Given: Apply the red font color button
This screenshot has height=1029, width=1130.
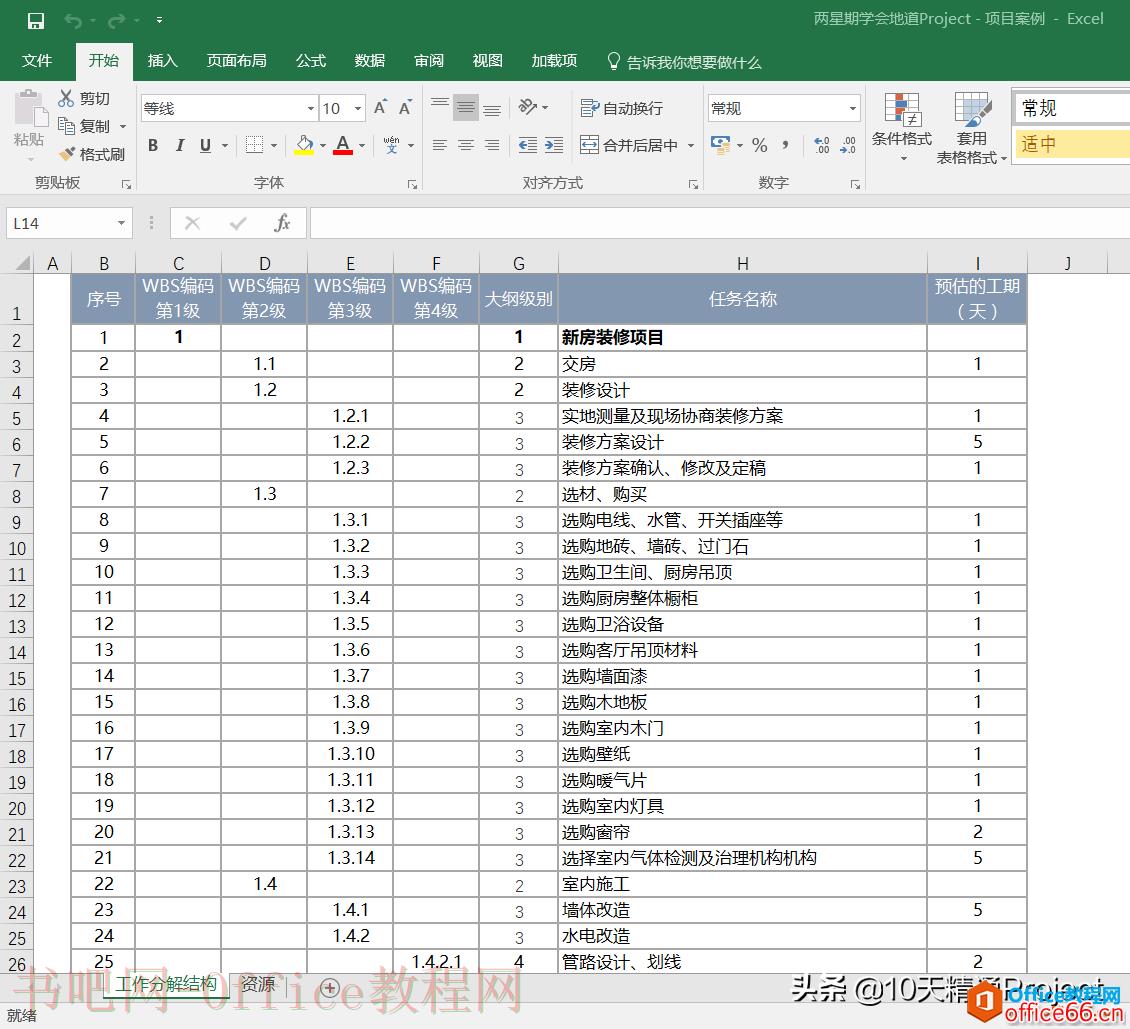Looking at the screenshot, I should point(343,146).
